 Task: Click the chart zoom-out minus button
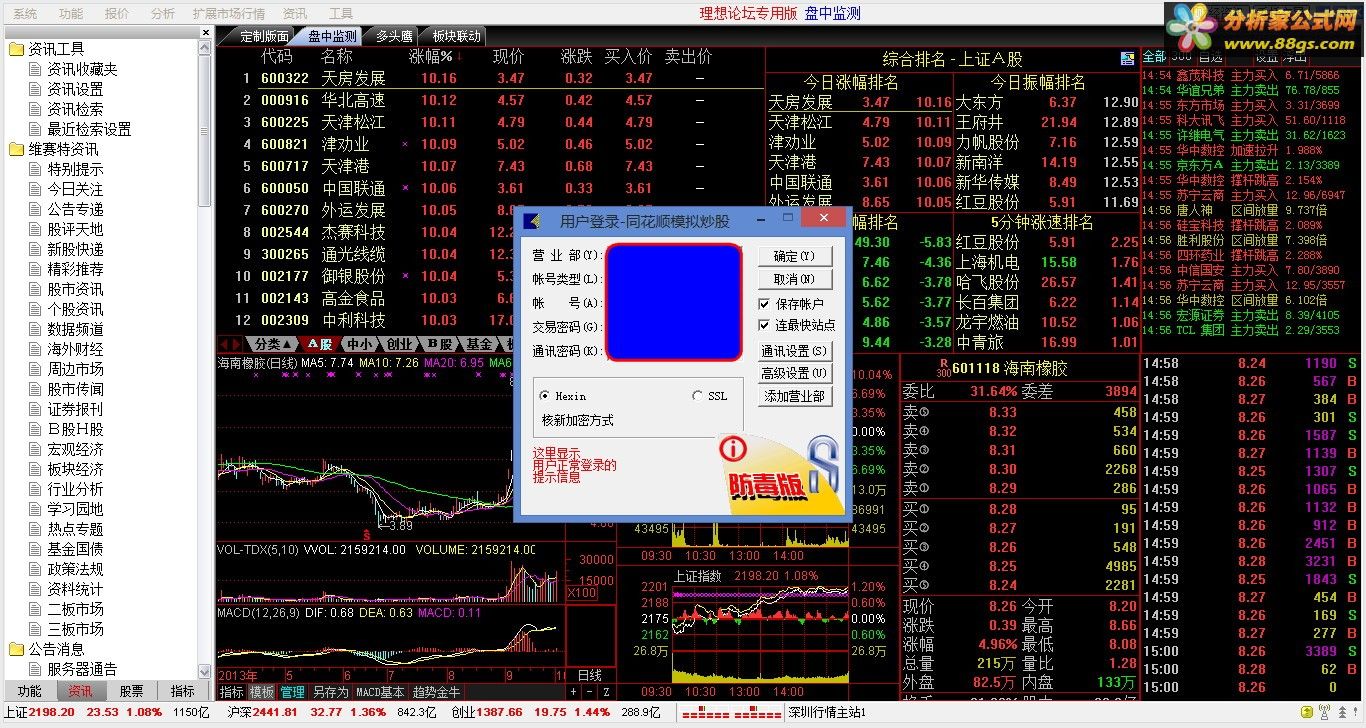589,692
